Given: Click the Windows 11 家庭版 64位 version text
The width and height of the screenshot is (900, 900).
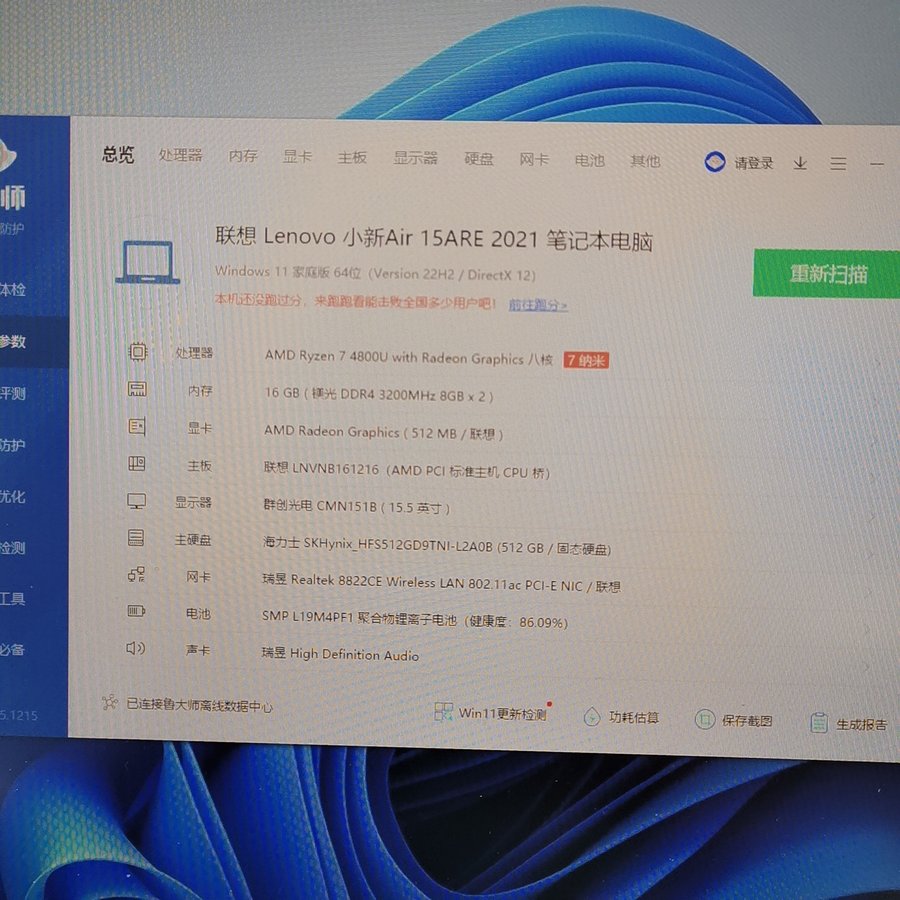Looking at the screenshot, I should (375, 273).
